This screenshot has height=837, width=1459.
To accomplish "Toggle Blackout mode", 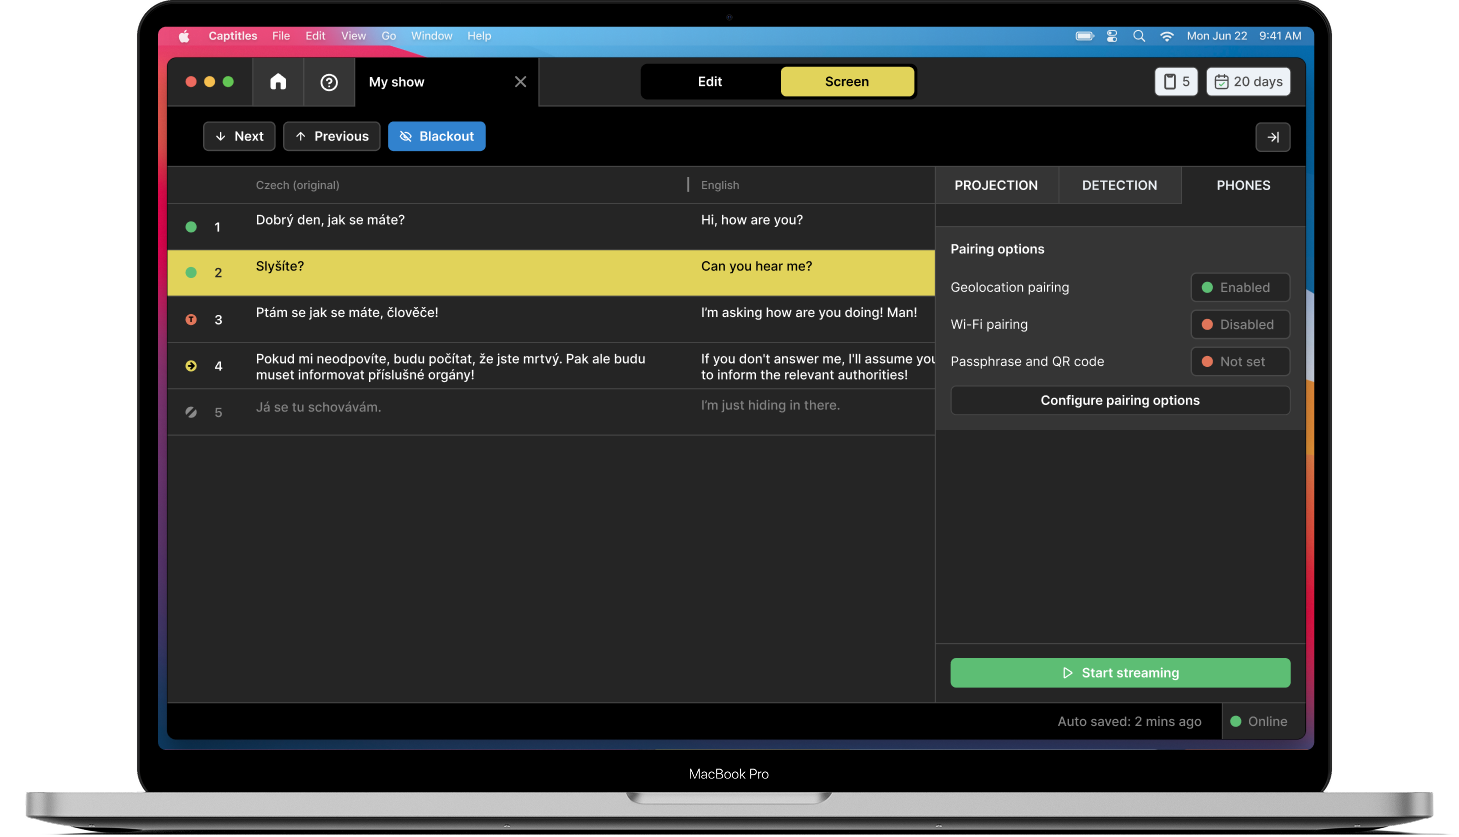I will click(437, 137).
